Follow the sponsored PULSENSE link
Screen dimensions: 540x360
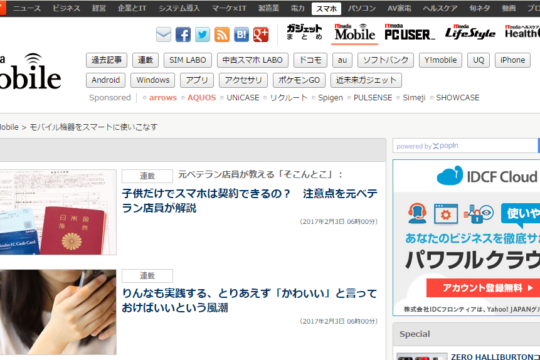(373, 98)
